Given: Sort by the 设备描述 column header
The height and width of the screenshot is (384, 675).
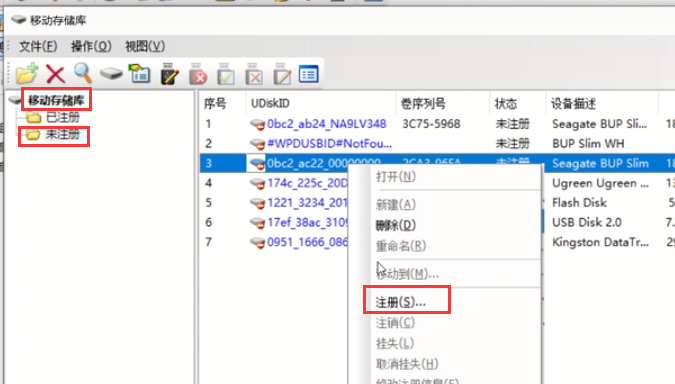Looking at the screenshot, I should 573,103.
